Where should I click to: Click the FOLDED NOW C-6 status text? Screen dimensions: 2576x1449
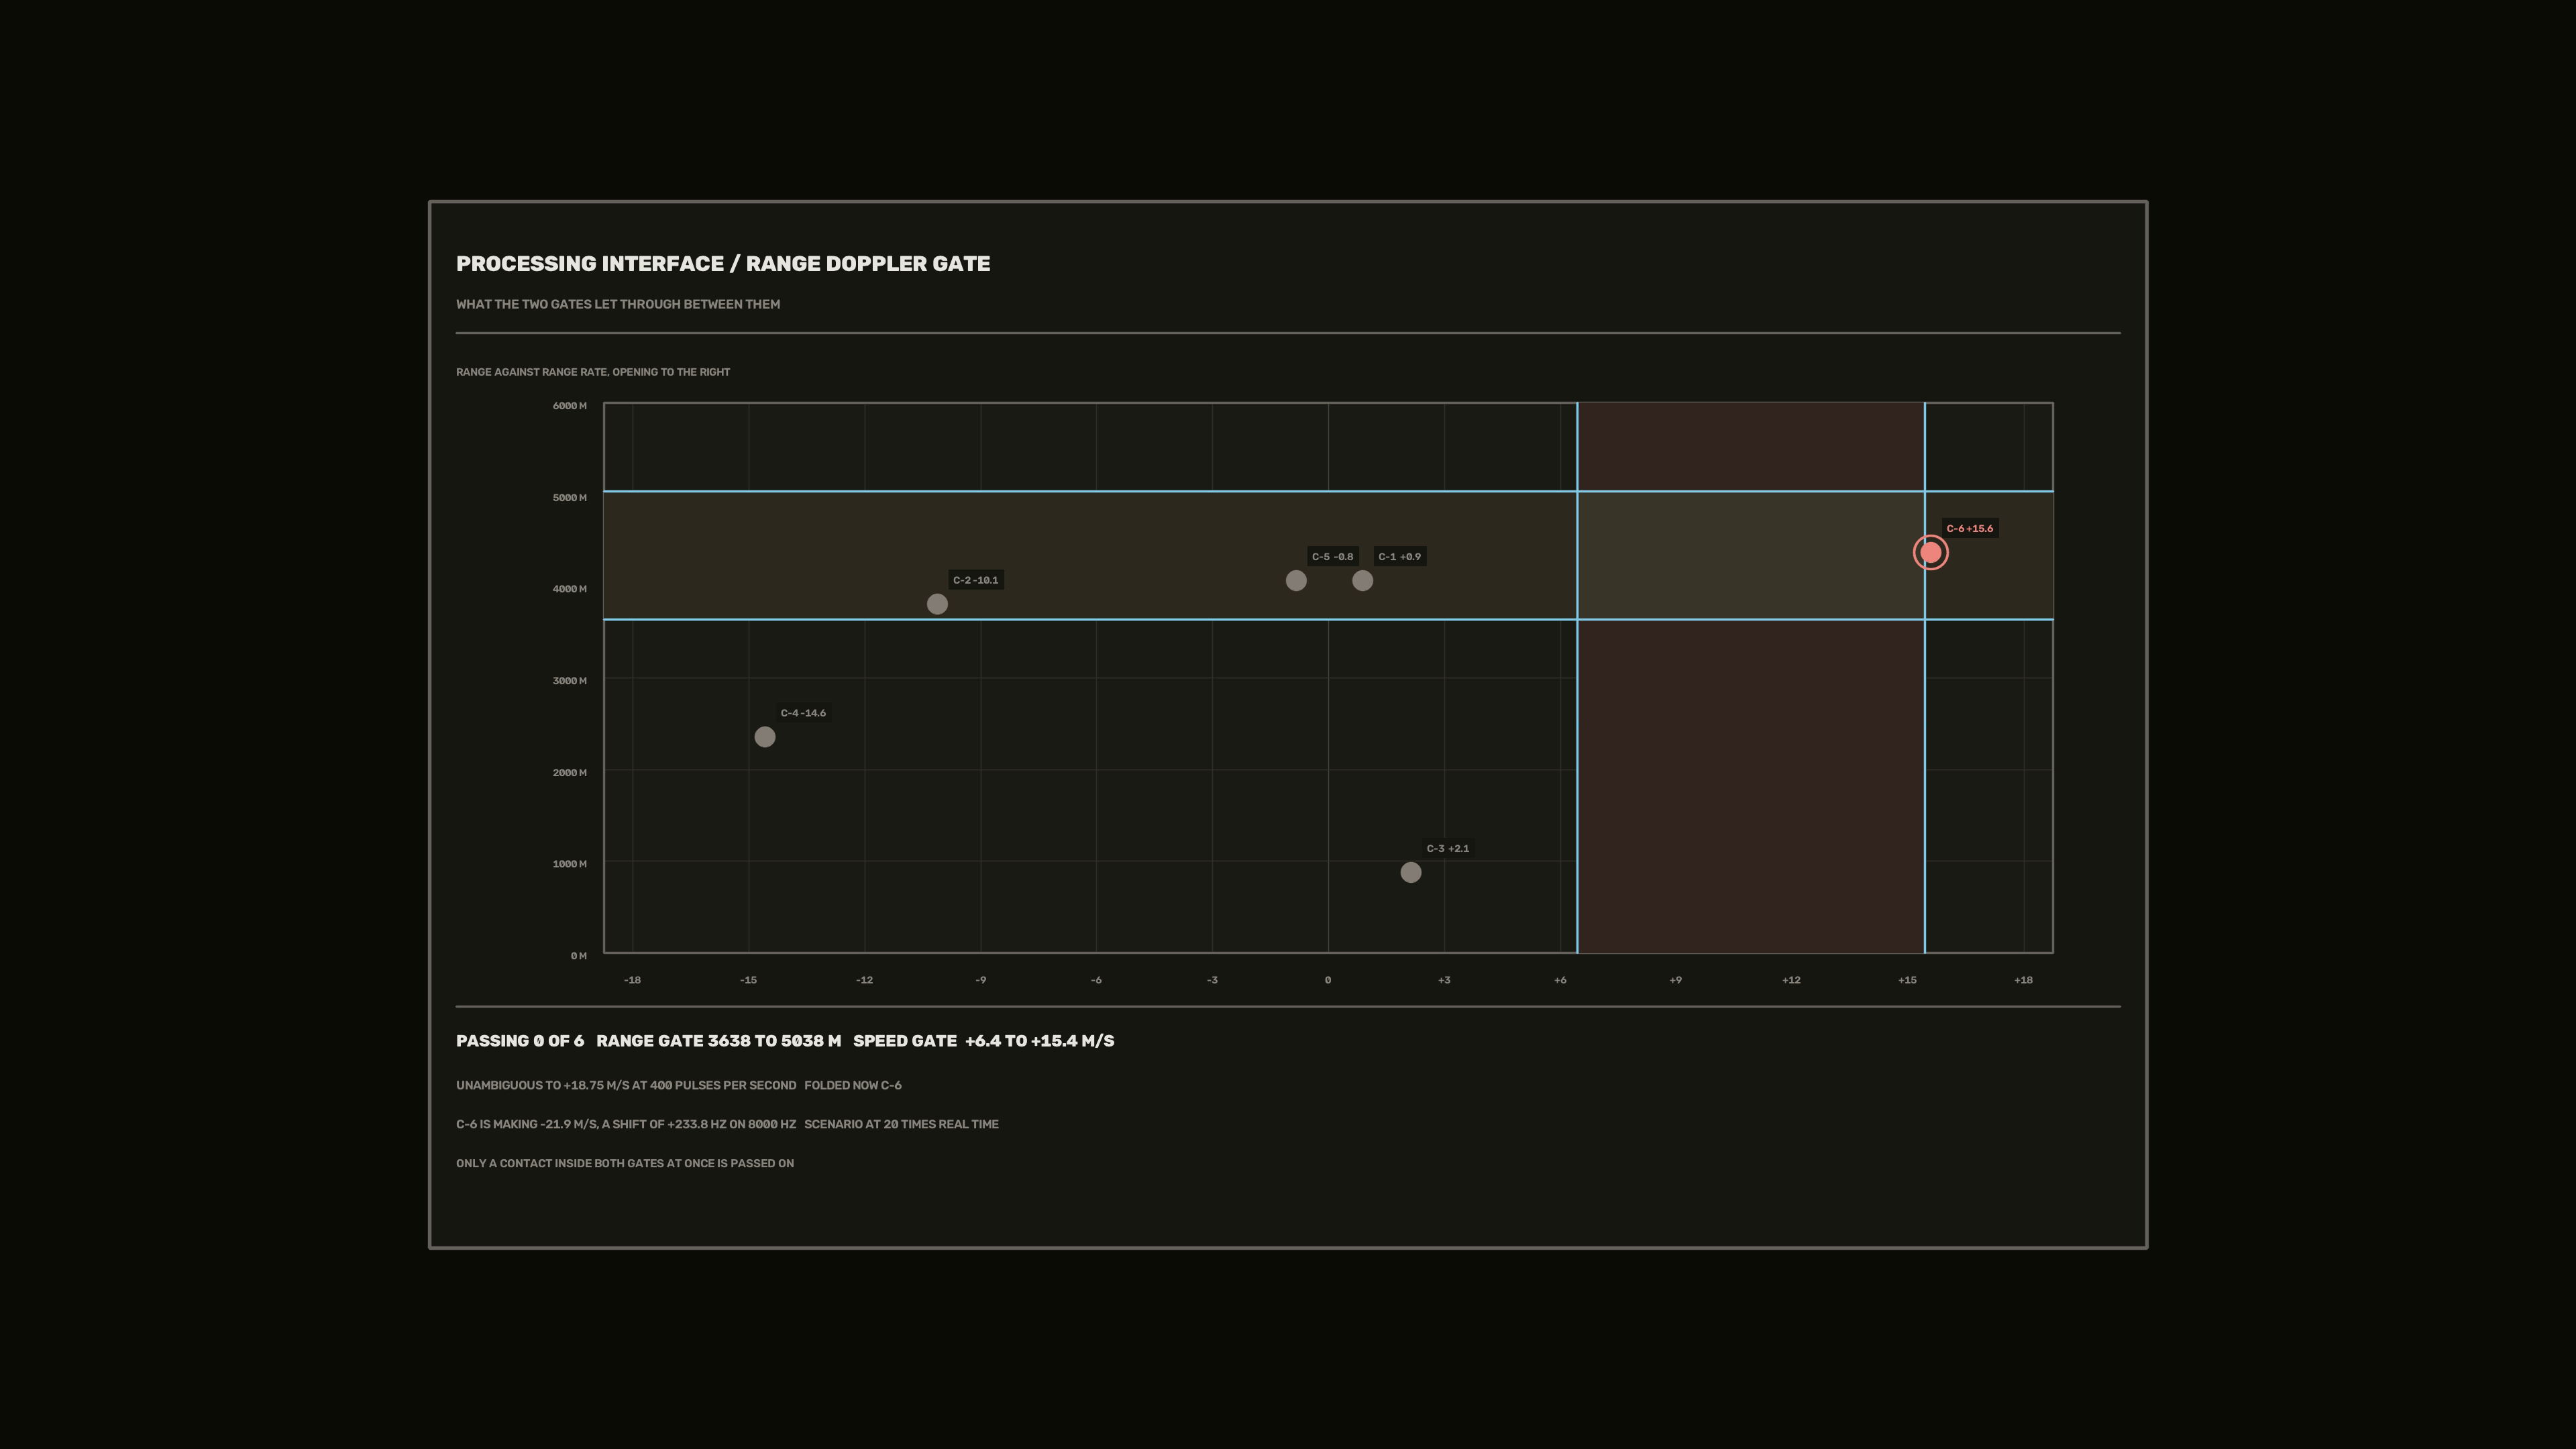tap(853, 1085)
